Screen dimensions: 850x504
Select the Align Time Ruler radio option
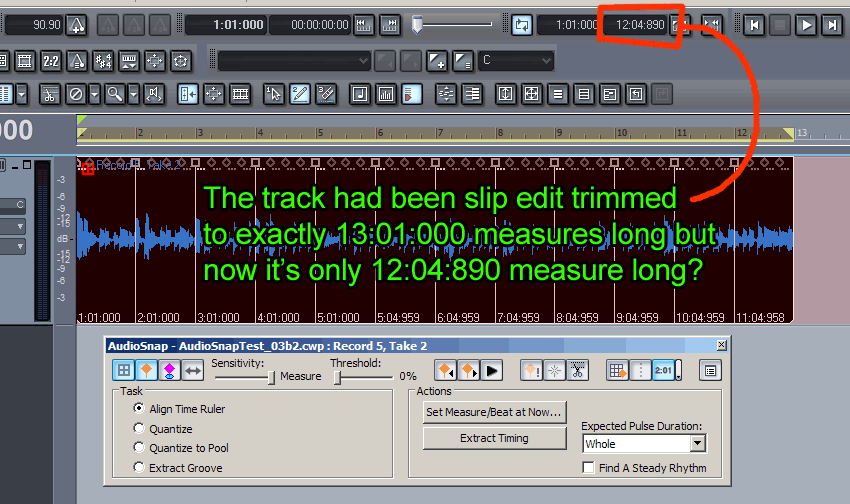(x=139, y=409)
